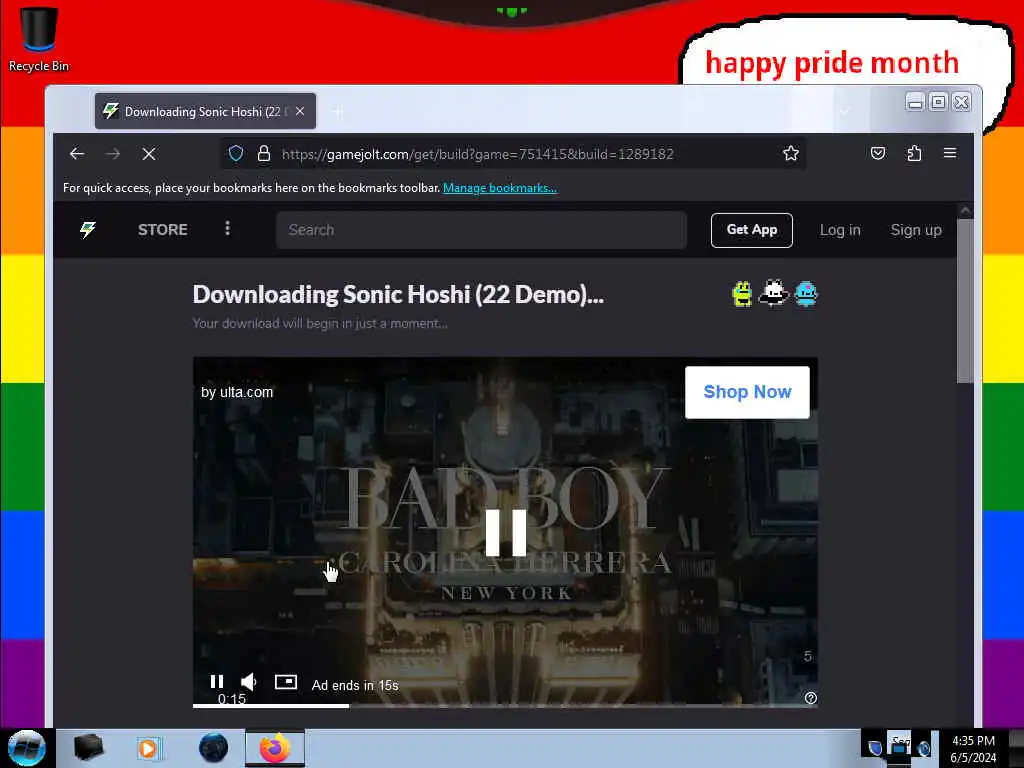
Task: Close the Downloading Sonic Hoshi tab
Action: tap(300, 112)
